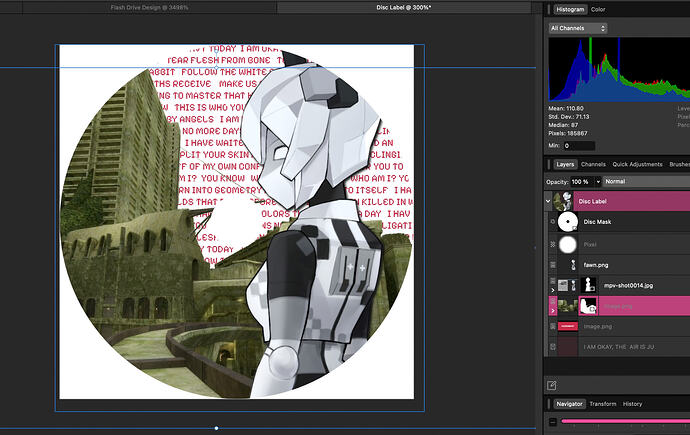Screen dimensions: 690x435
Task: Open the Quick Adjustments tab
Action: coord(637,164)
